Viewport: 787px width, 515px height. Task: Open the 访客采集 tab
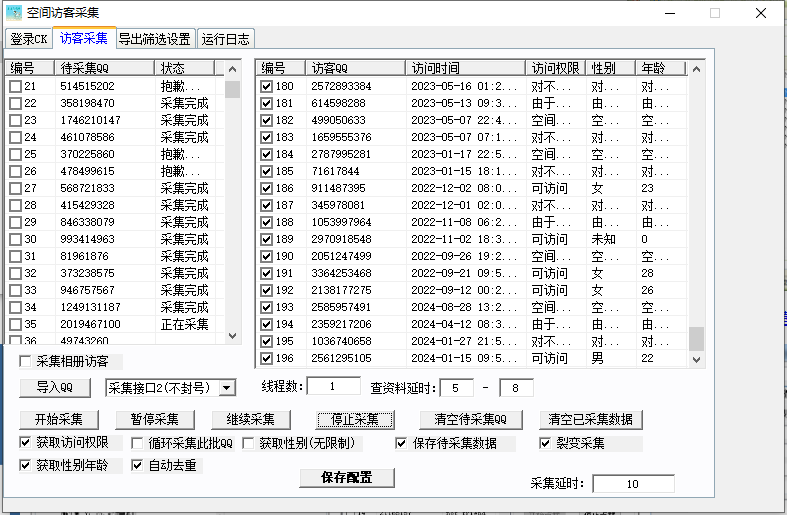click(84, 38)
